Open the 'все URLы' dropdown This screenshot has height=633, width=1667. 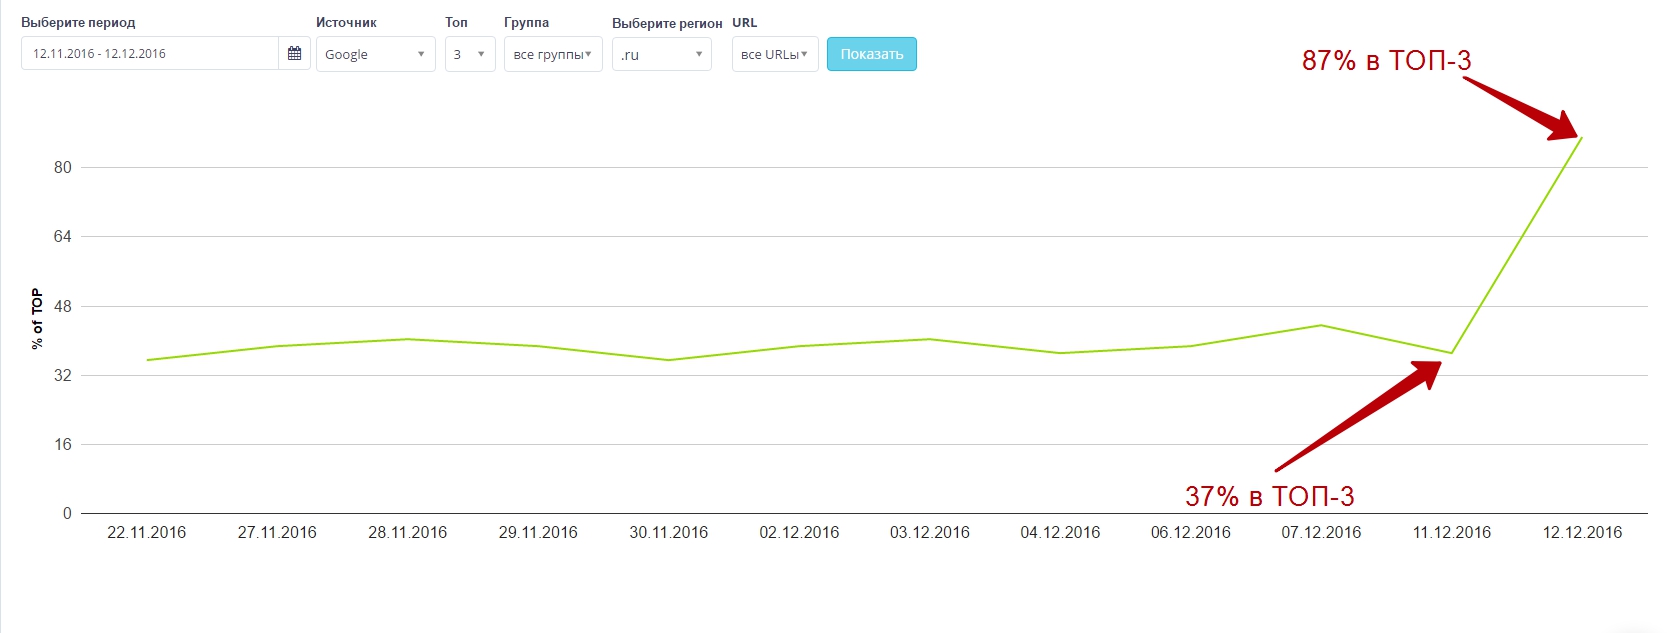pos(774,54)
